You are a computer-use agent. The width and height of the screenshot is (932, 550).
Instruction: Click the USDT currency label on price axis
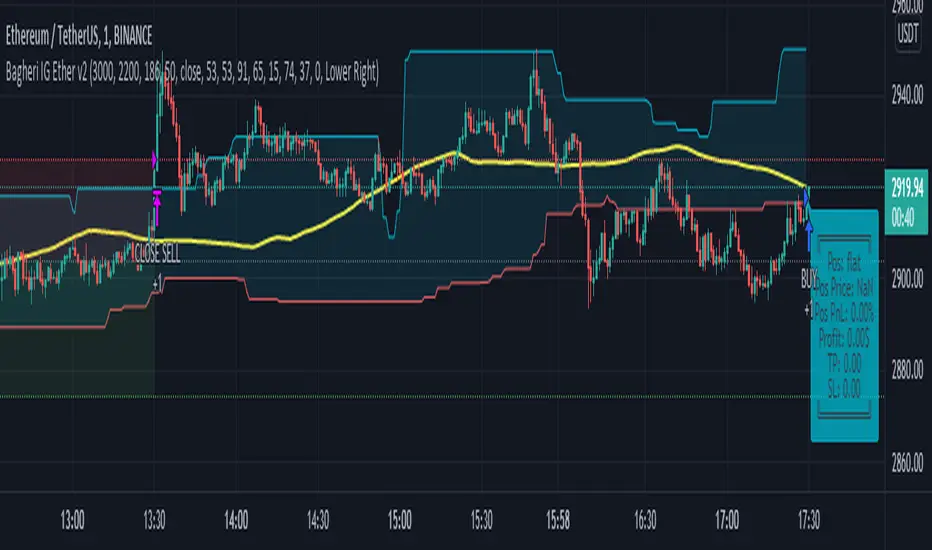908,33
